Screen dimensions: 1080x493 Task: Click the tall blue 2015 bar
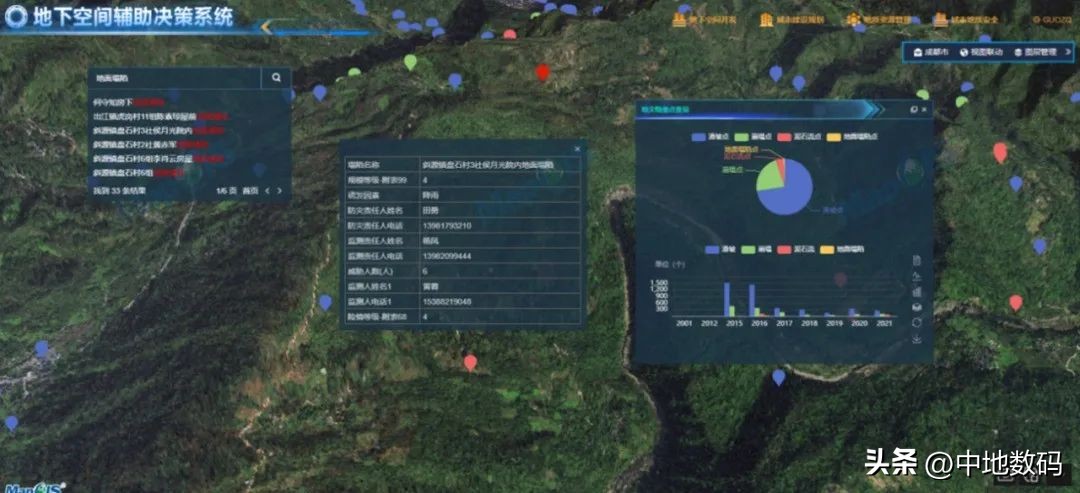[x=727, y=299]
